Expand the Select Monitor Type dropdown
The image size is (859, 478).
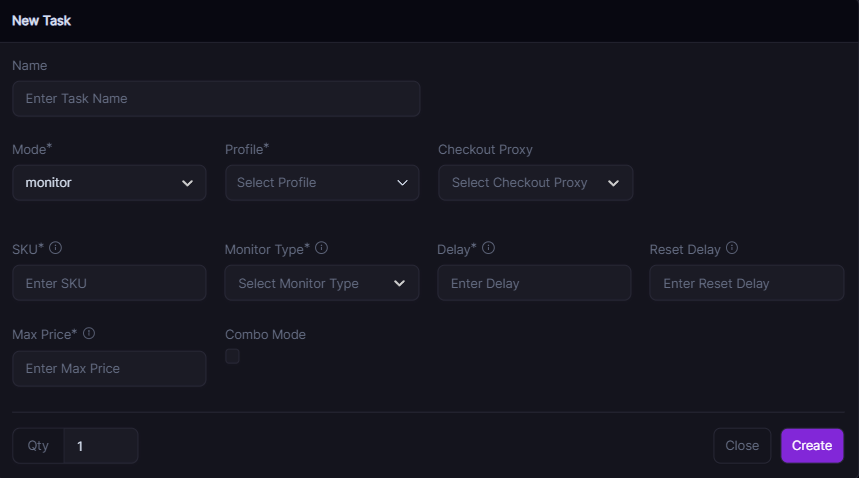tap(322, 283)
